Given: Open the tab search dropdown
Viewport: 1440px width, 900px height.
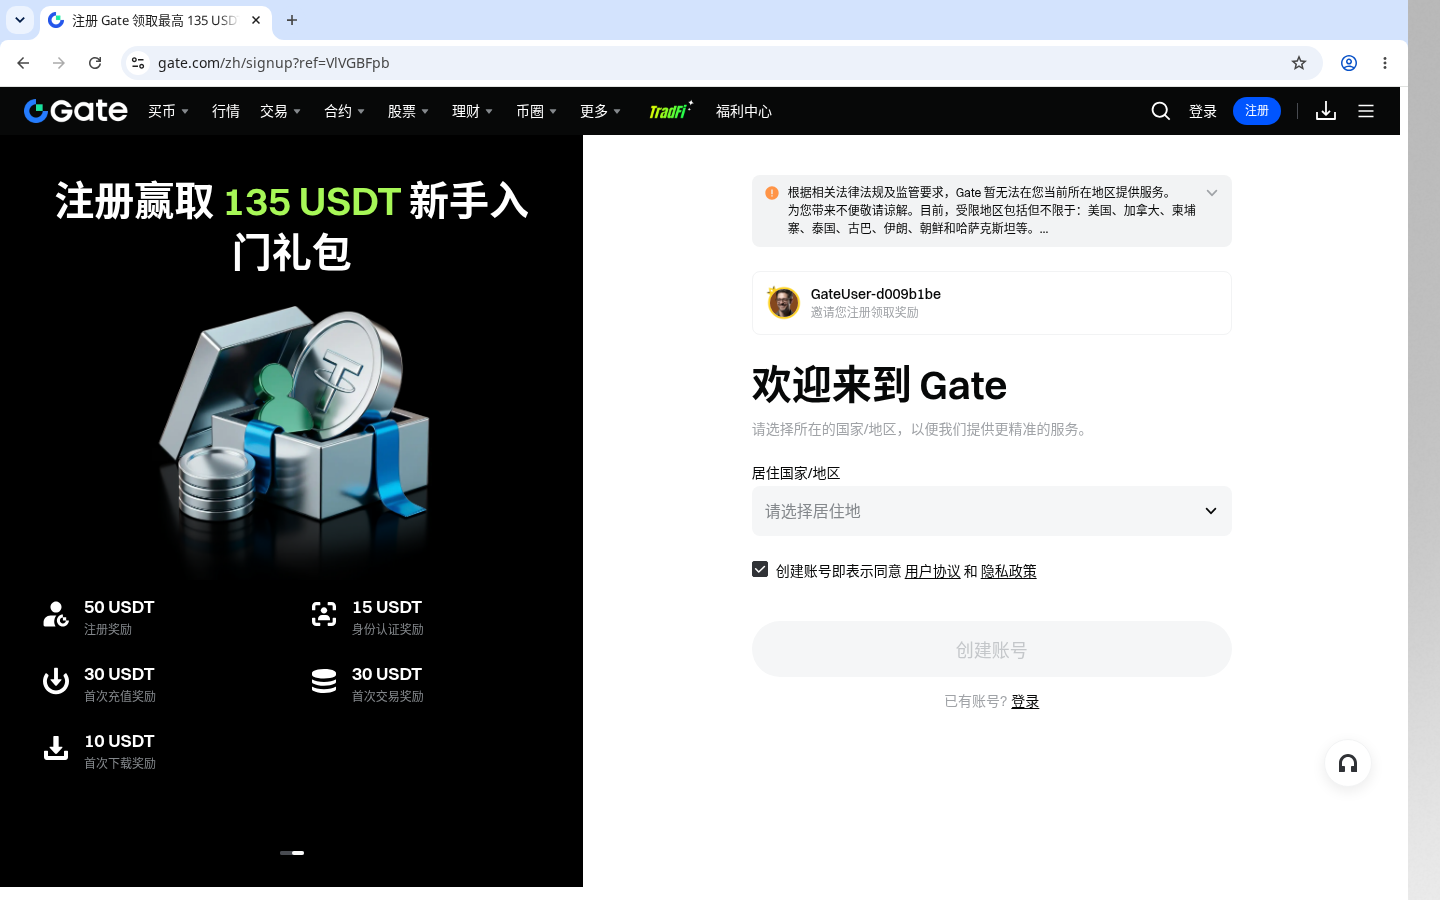Looking at the screenshot, I should [20, 20].
